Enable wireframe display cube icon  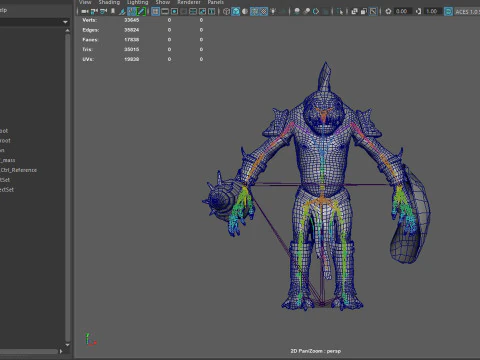click(226, 11)
